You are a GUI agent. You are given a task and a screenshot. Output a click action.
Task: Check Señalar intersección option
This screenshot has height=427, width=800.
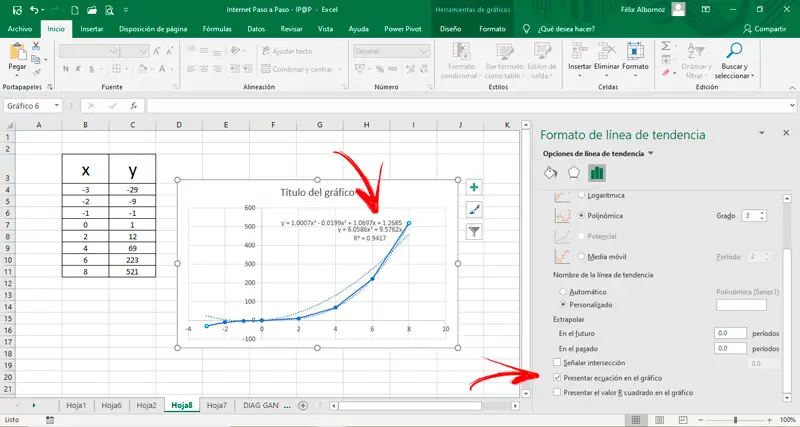[557, 362]
